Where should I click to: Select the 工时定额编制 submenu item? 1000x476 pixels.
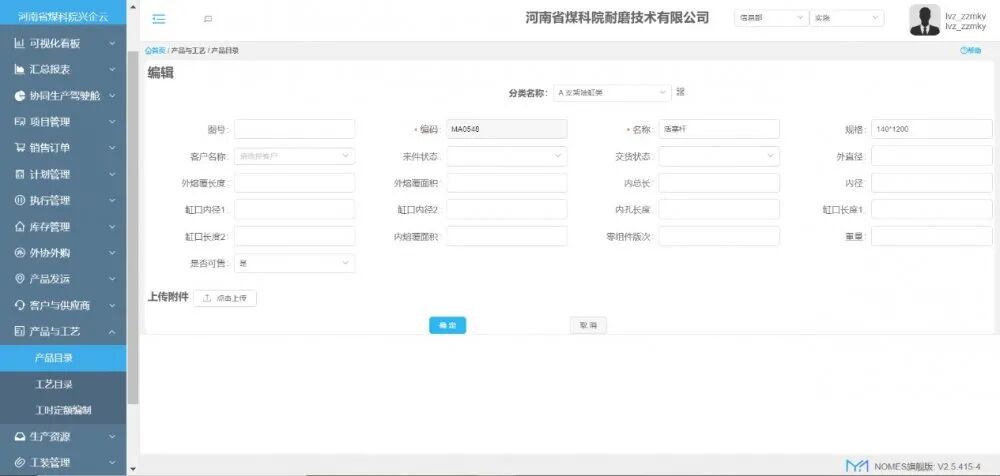[x=63, y=410]
